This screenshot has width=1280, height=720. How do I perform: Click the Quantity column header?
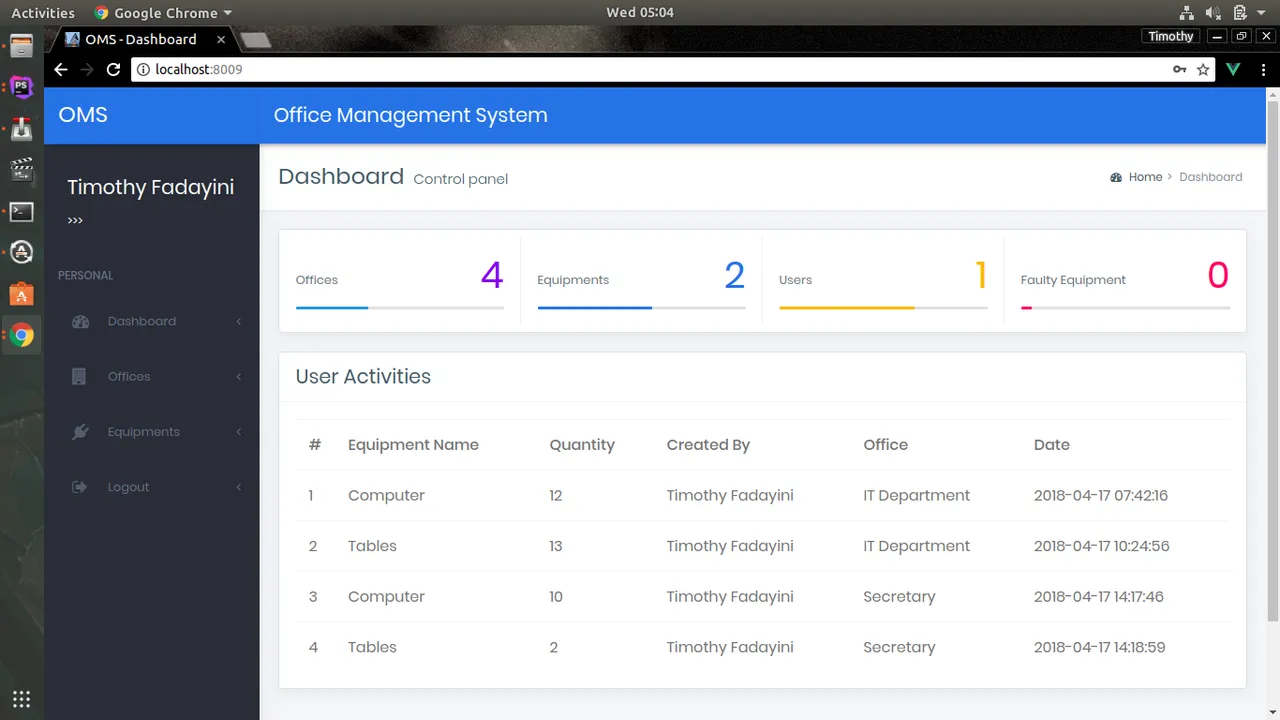582,445
